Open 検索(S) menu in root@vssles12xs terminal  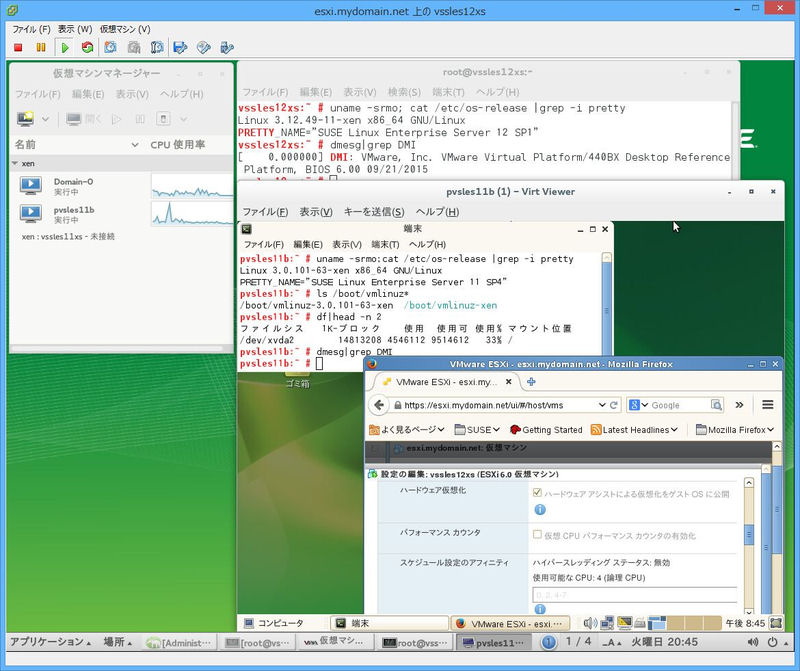(x=404, y=92)
